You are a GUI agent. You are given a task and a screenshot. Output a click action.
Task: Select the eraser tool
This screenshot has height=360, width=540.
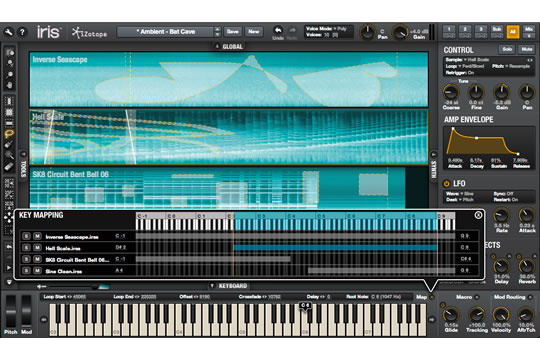pyautogui.click(x=9, y=167)
